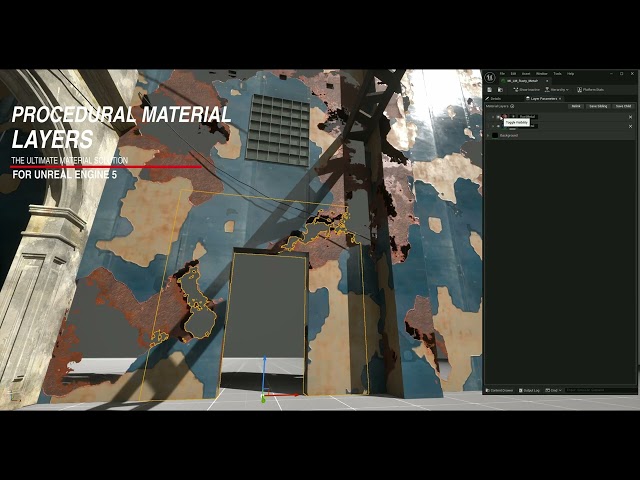Open the Window menu
640x480 pixels.
pyautogui.click(x=542, y=74)
